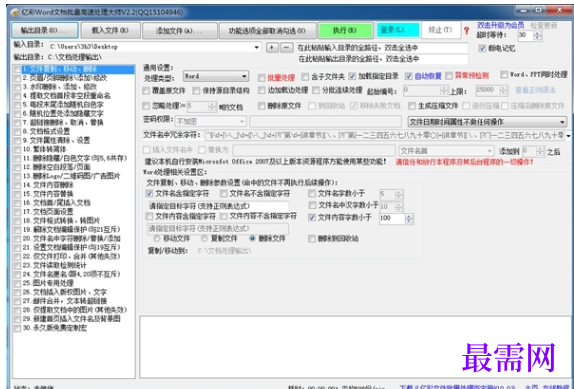Adjust the 超时等待 spinner arrows
The image size is (574, 389).
[x=537, y=35]
